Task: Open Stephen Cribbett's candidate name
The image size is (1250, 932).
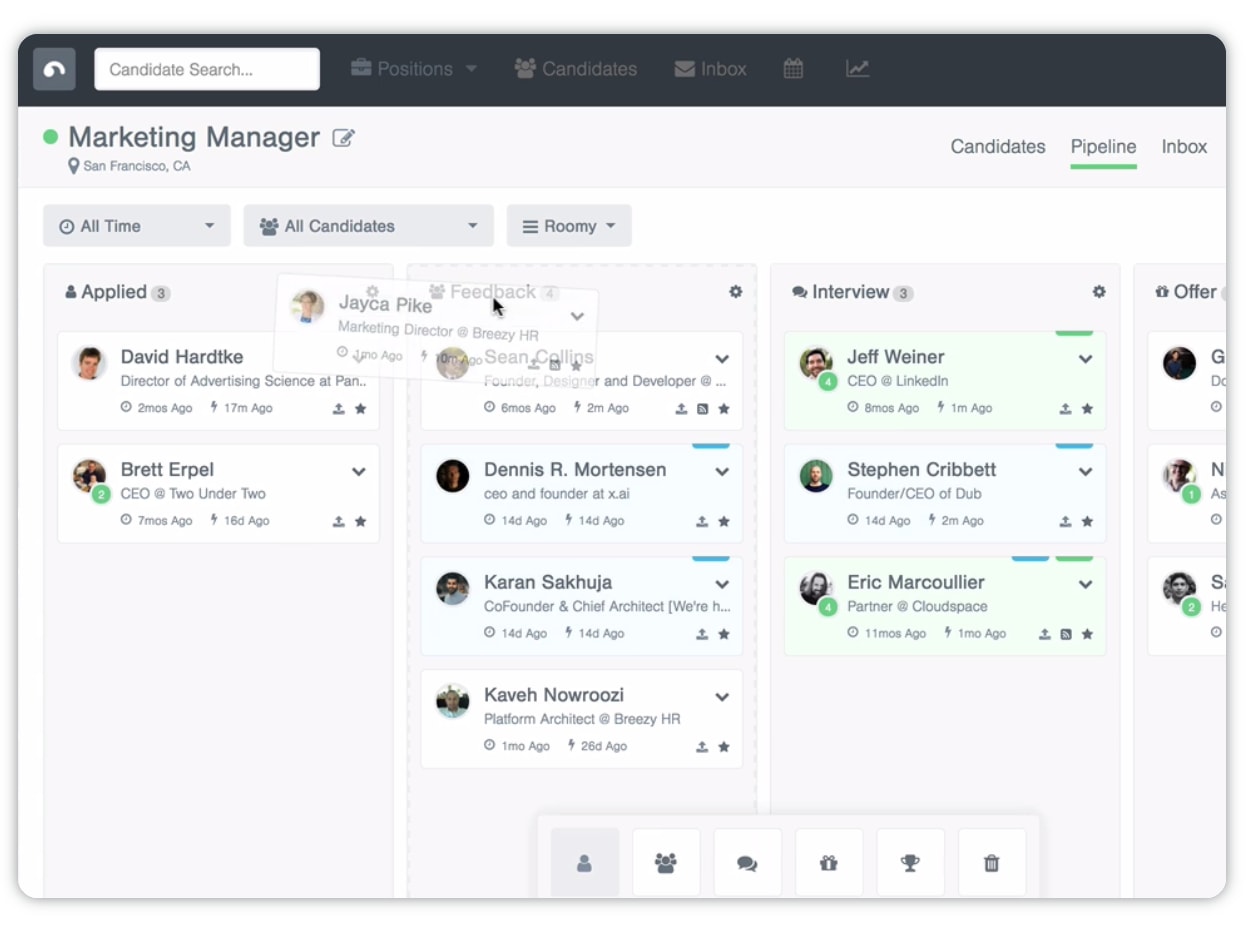Action: [922, 470]
